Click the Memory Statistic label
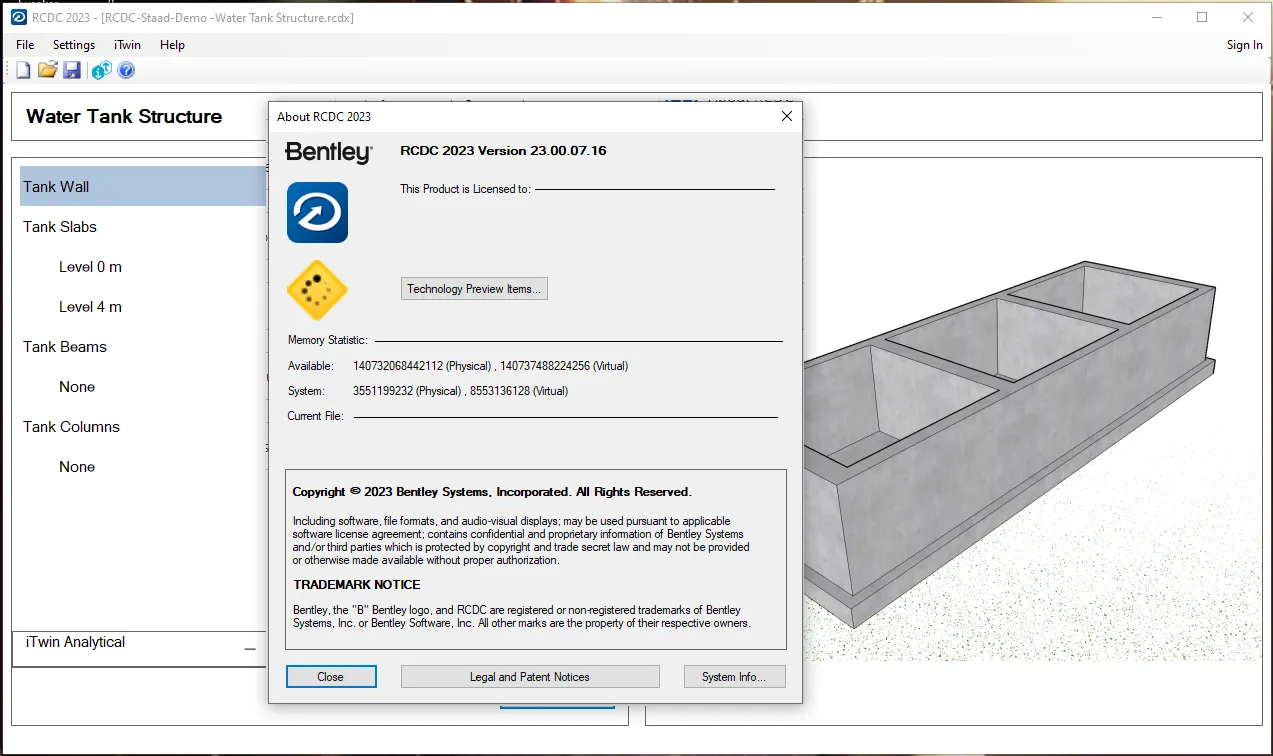 click(328, 341)
